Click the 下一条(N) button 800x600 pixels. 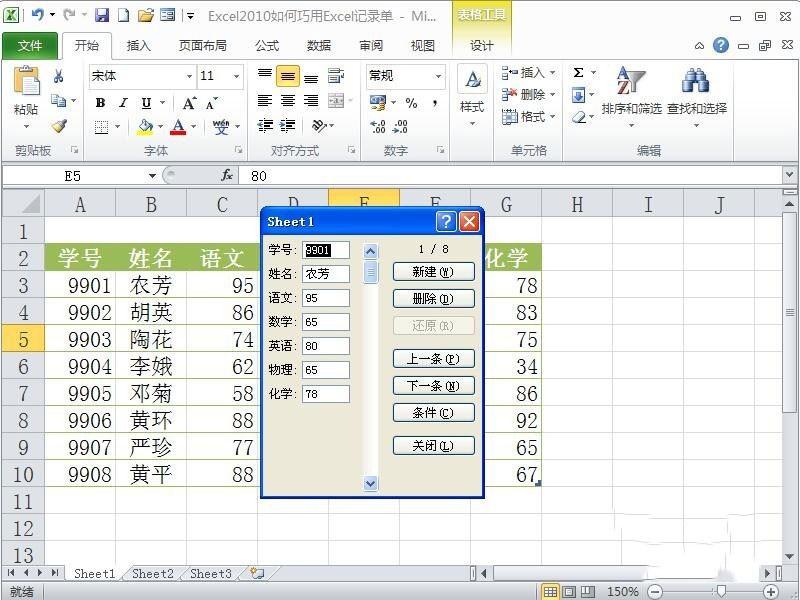(433, 386)
